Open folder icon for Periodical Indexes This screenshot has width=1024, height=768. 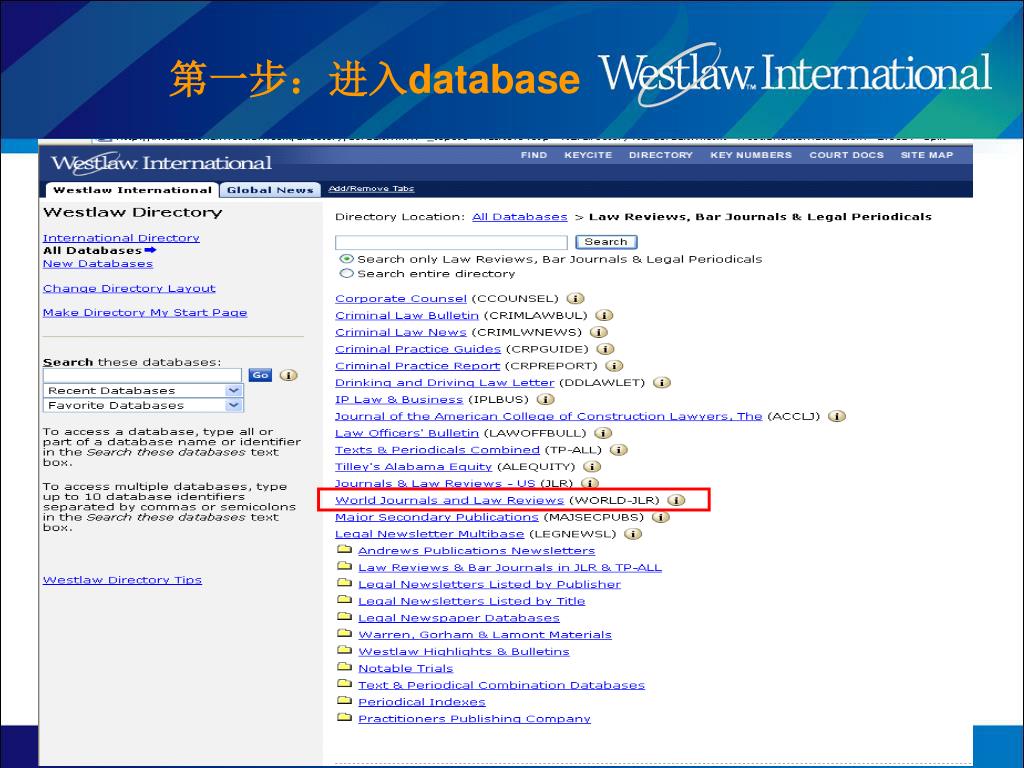tap(344, 701)
